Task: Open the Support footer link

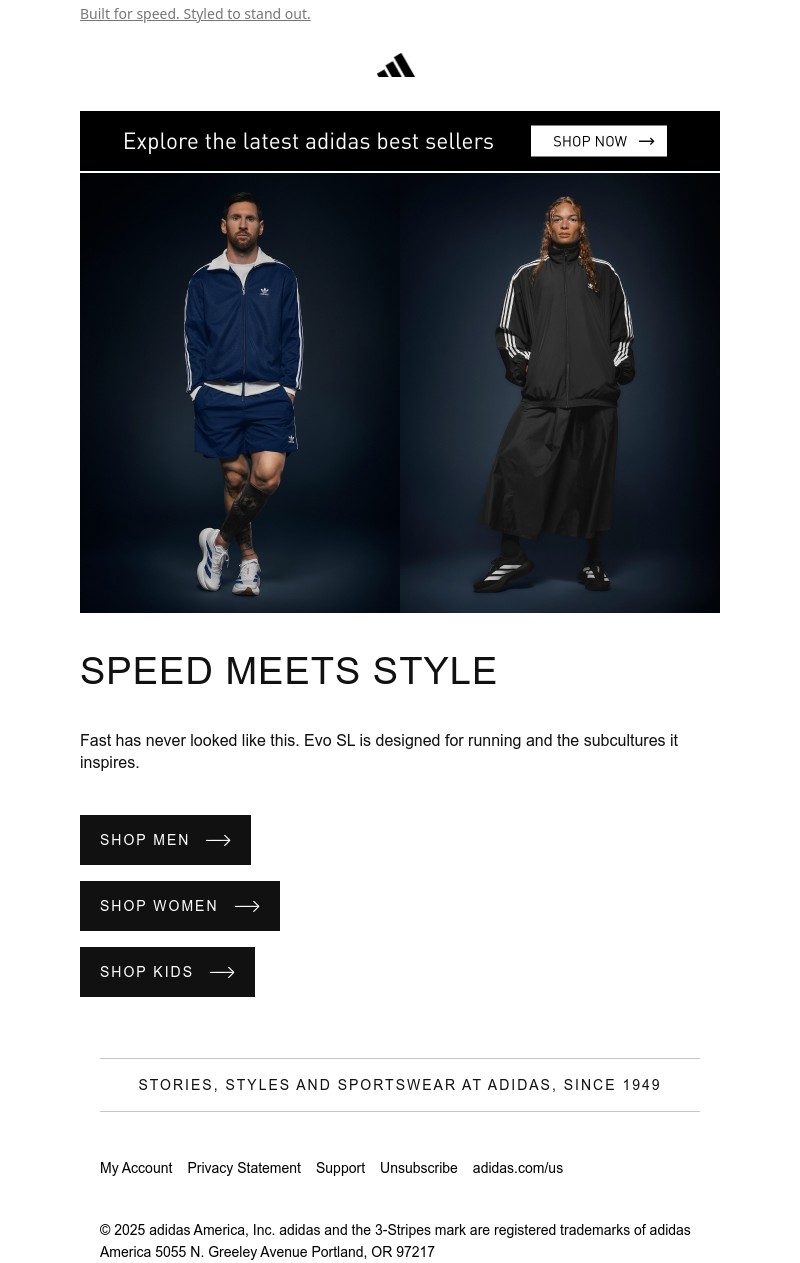Action: 340,1168
